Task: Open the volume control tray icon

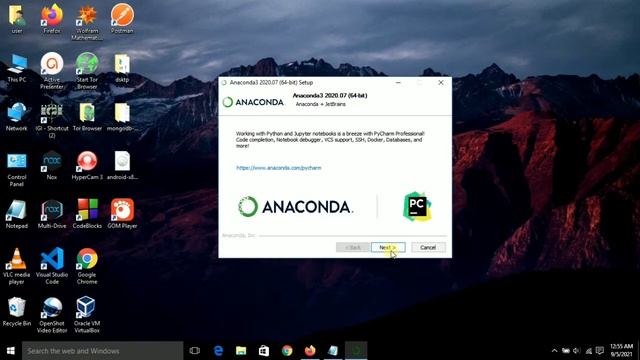Action: [x=577, y=351]
